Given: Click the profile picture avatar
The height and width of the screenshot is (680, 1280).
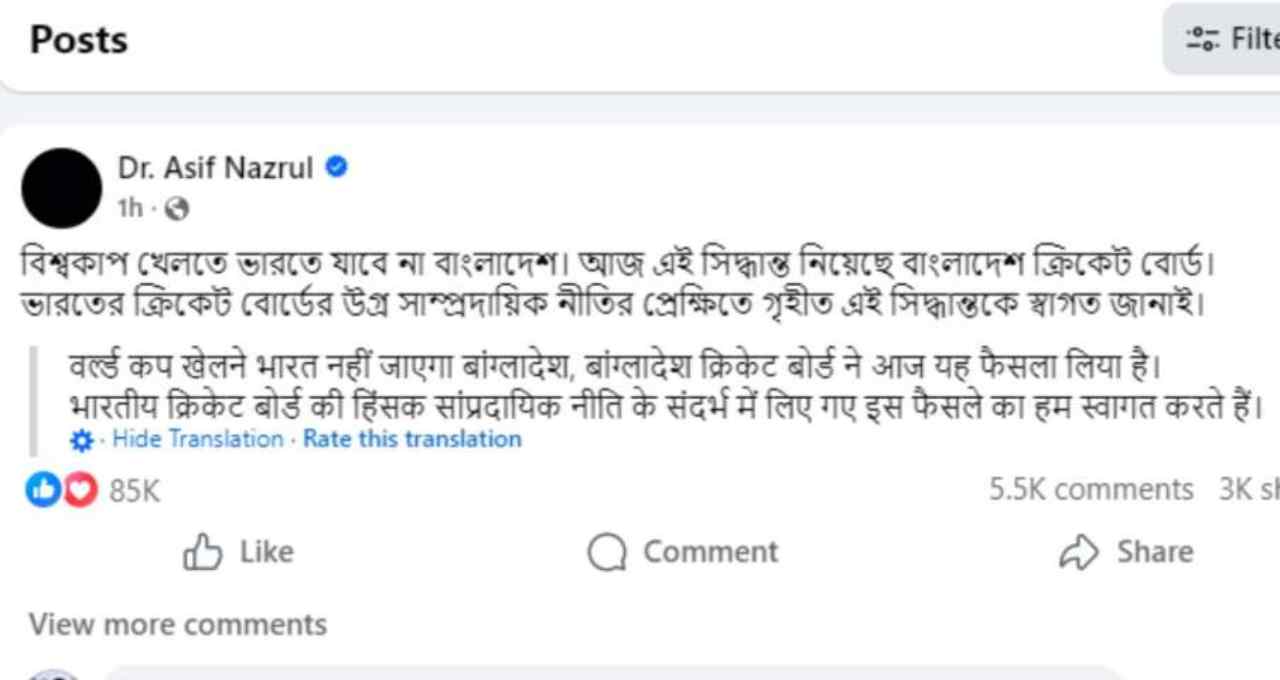Looking at the screenshot, I should click(x=61, y=188).
